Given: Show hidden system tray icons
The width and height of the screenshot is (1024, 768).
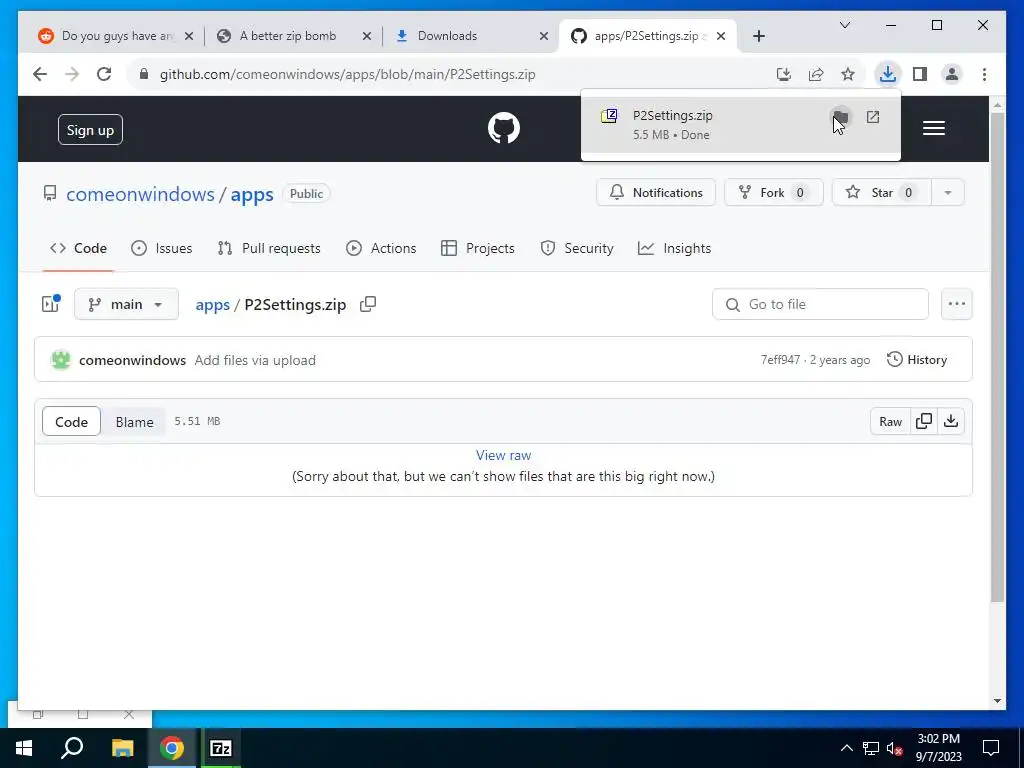Looking at the screenshot, I should [846, 748].
